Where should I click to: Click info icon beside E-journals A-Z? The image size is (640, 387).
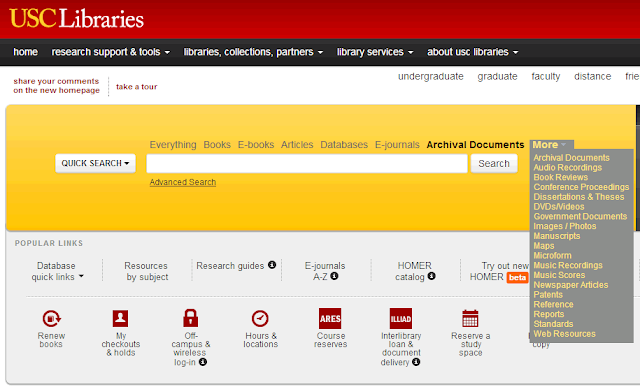pyautogui.click(x=334, y=276)
